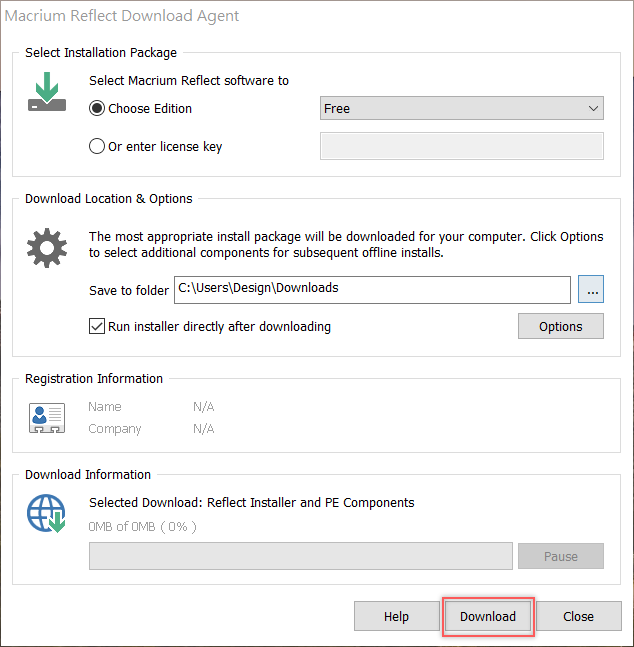Click the Macrium Reflect Download Agent title
Screen dimensions: 634x647
(x=122, y=17)
